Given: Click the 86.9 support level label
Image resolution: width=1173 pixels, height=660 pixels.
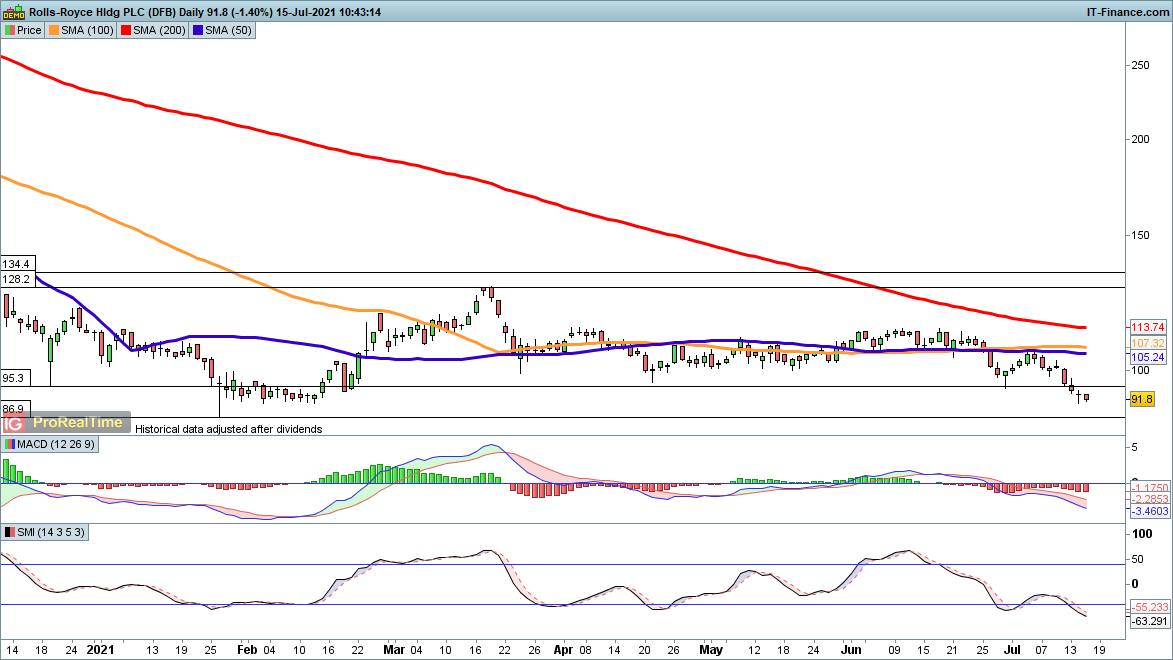Looking at the screenshot, I should pyautogui.click(x=15, y=409).
